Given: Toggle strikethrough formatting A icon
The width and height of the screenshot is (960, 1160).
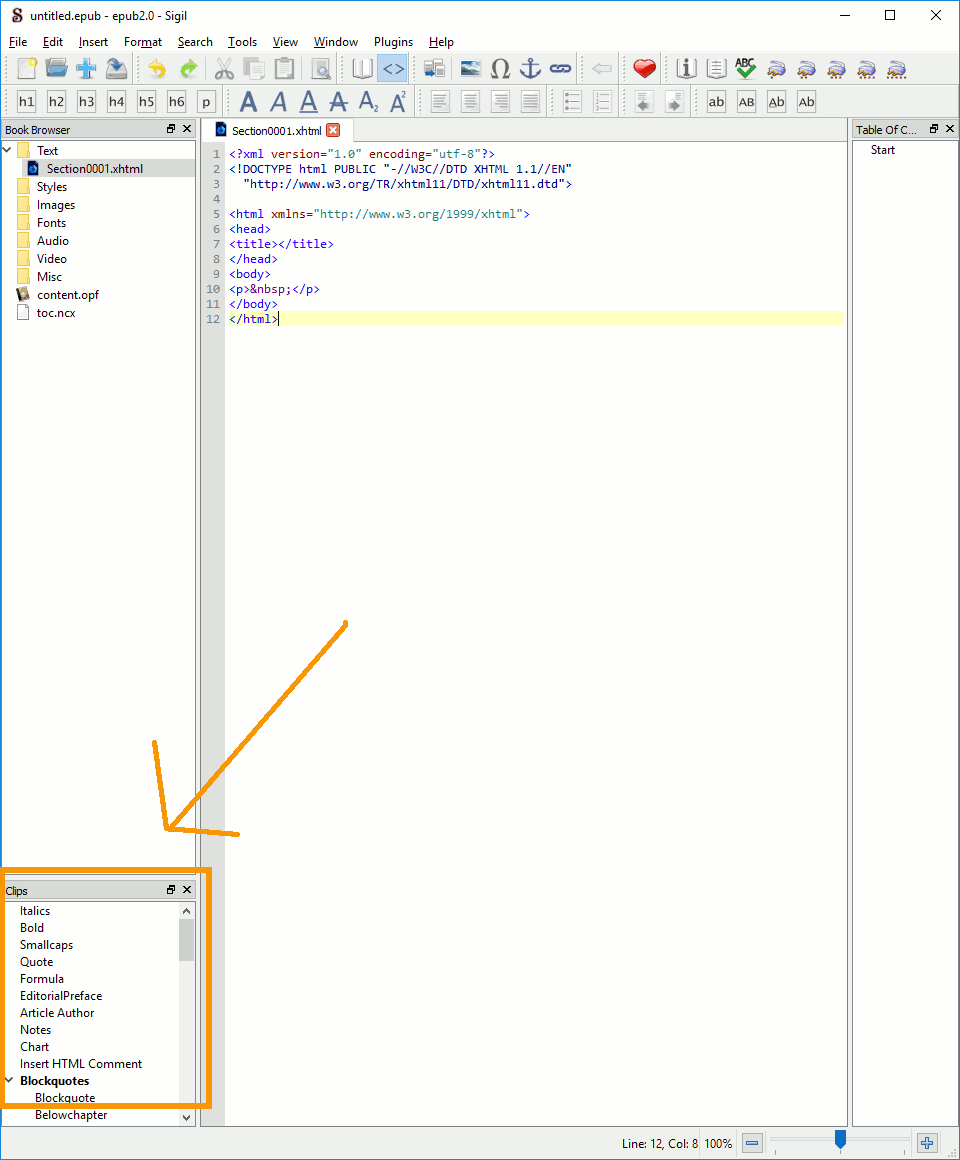Looking at the screenshot, I should (x=338, y=101).
